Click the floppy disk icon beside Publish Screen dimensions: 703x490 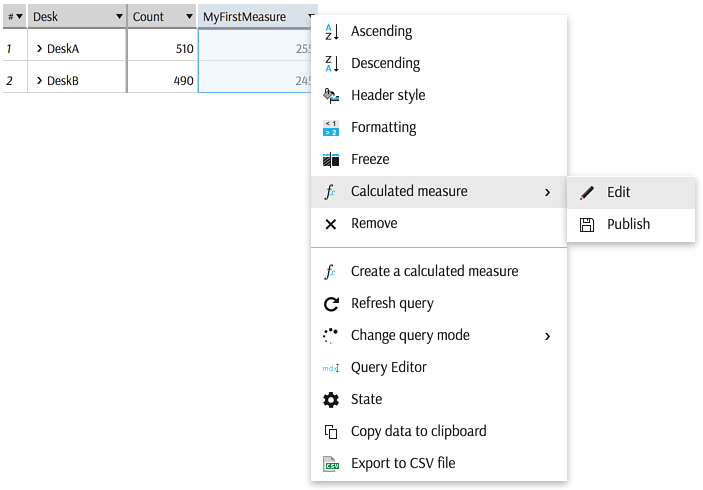(x=586, y=225)
